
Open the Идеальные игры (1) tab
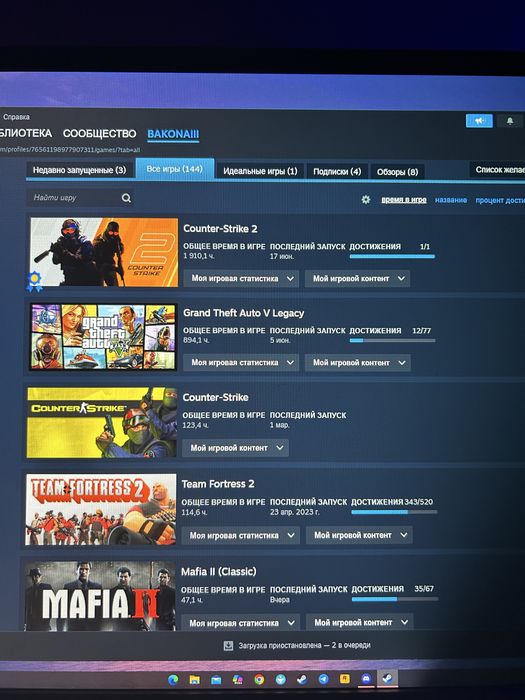[x=260, y=171]
